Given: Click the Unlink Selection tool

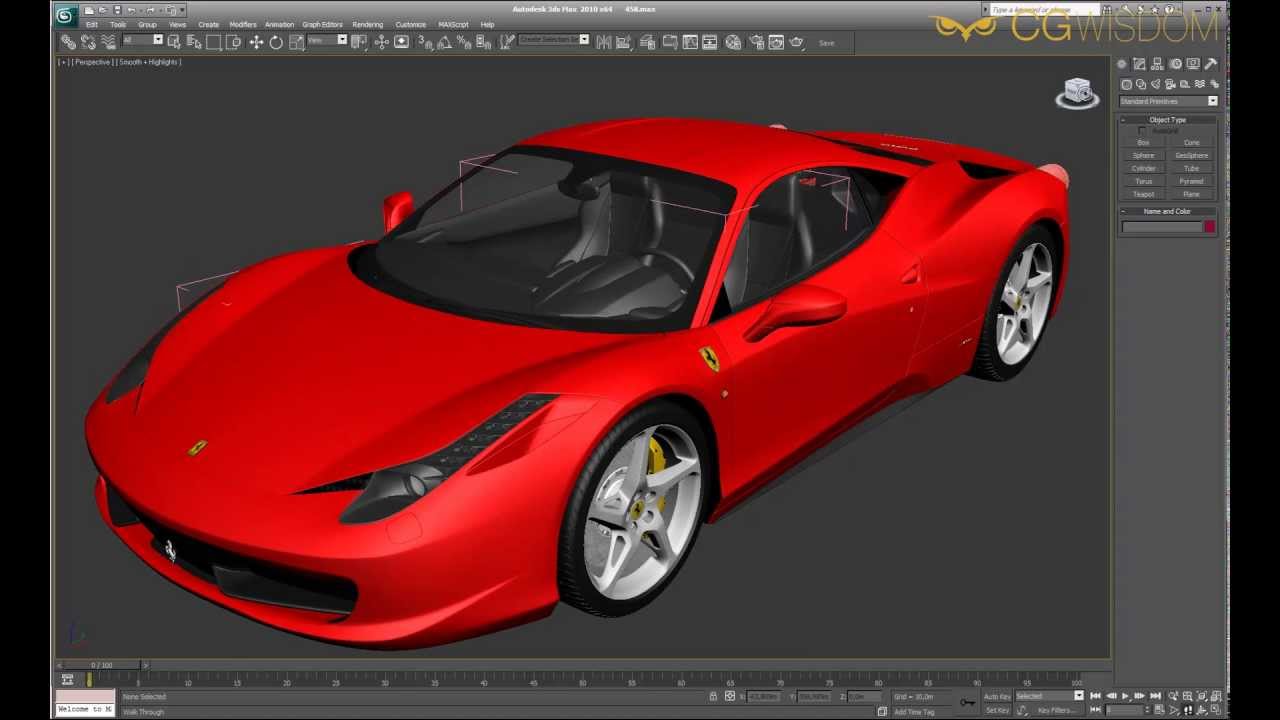Looking at the screenshot, I should click(88, 42).
